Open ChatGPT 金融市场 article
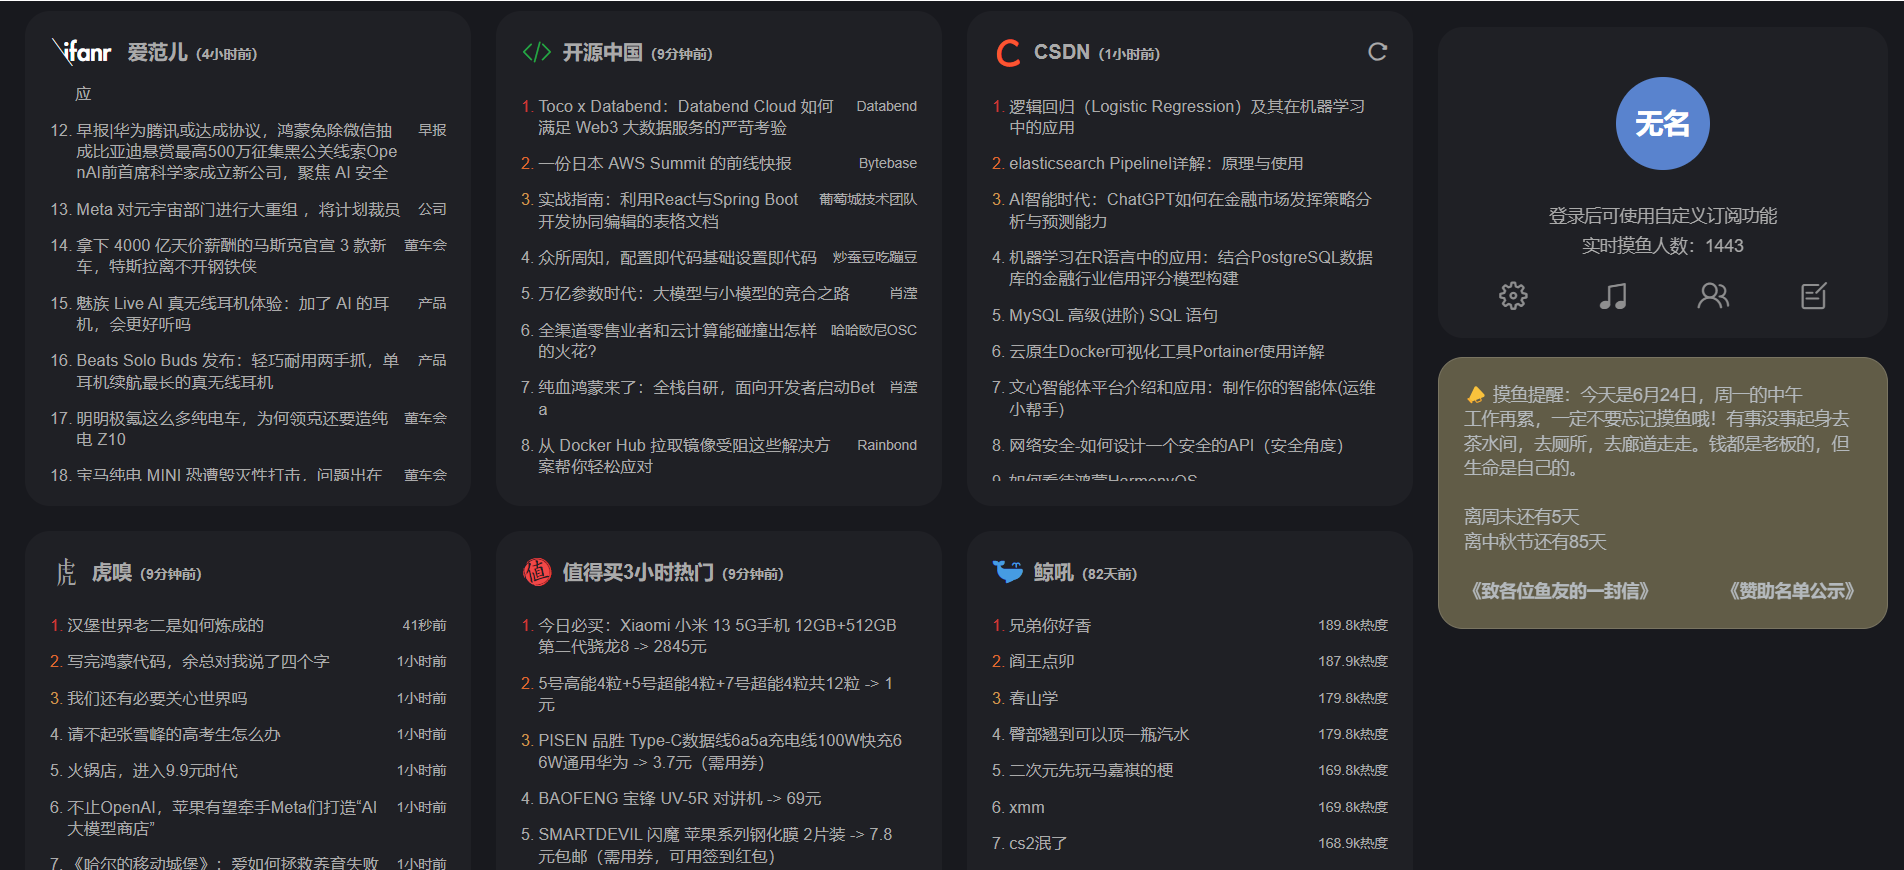The width and height of the screenshot is (1904, 870). pos(1190,211)
